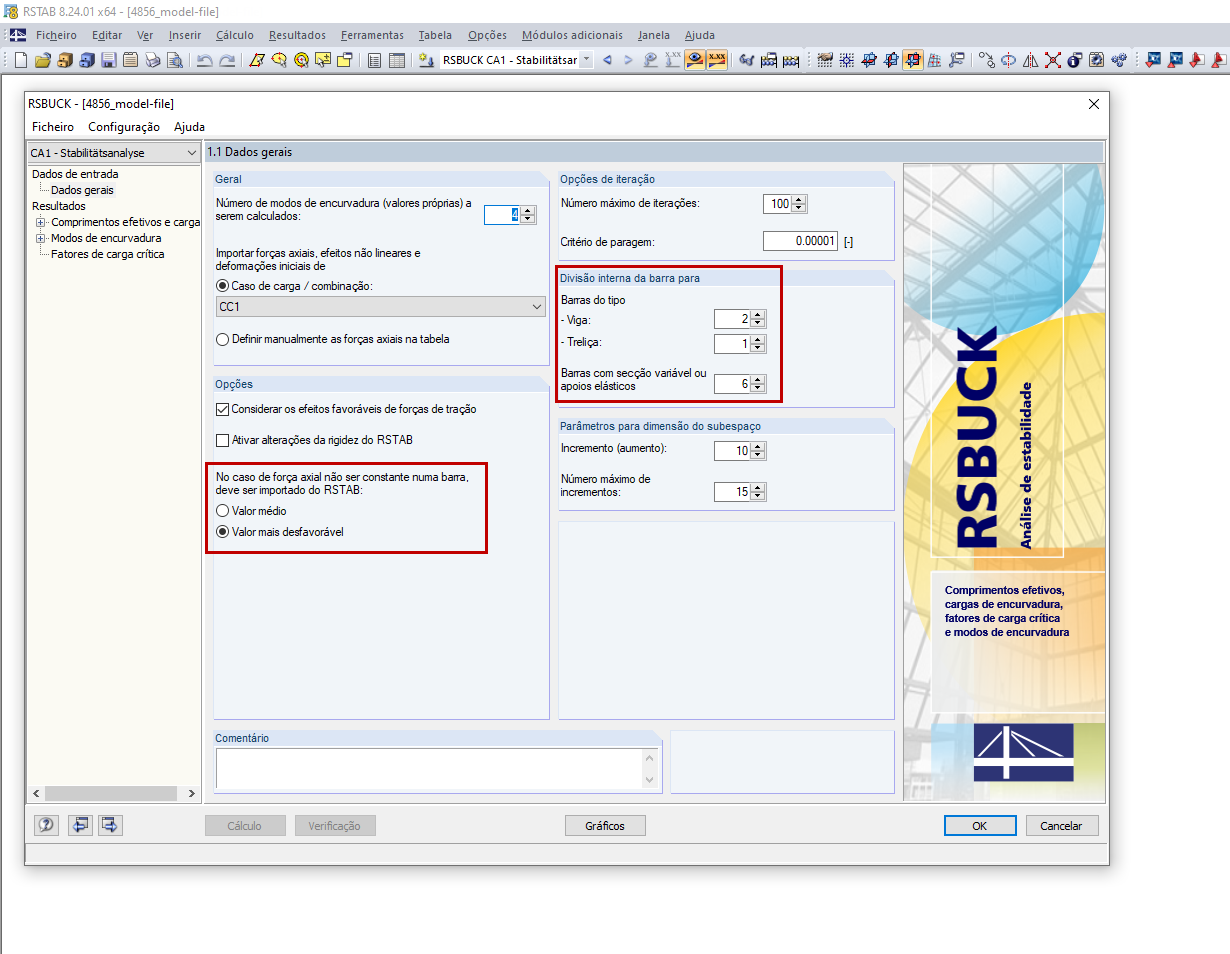
Task: Click the Redo arrow icon
Action: point(227,60)
